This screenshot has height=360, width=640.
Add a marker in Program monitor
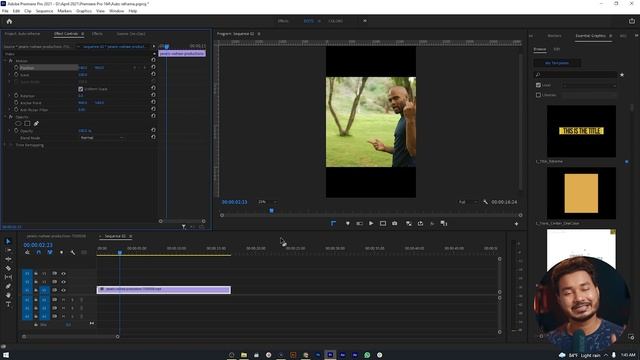click(x=347, y=223)
